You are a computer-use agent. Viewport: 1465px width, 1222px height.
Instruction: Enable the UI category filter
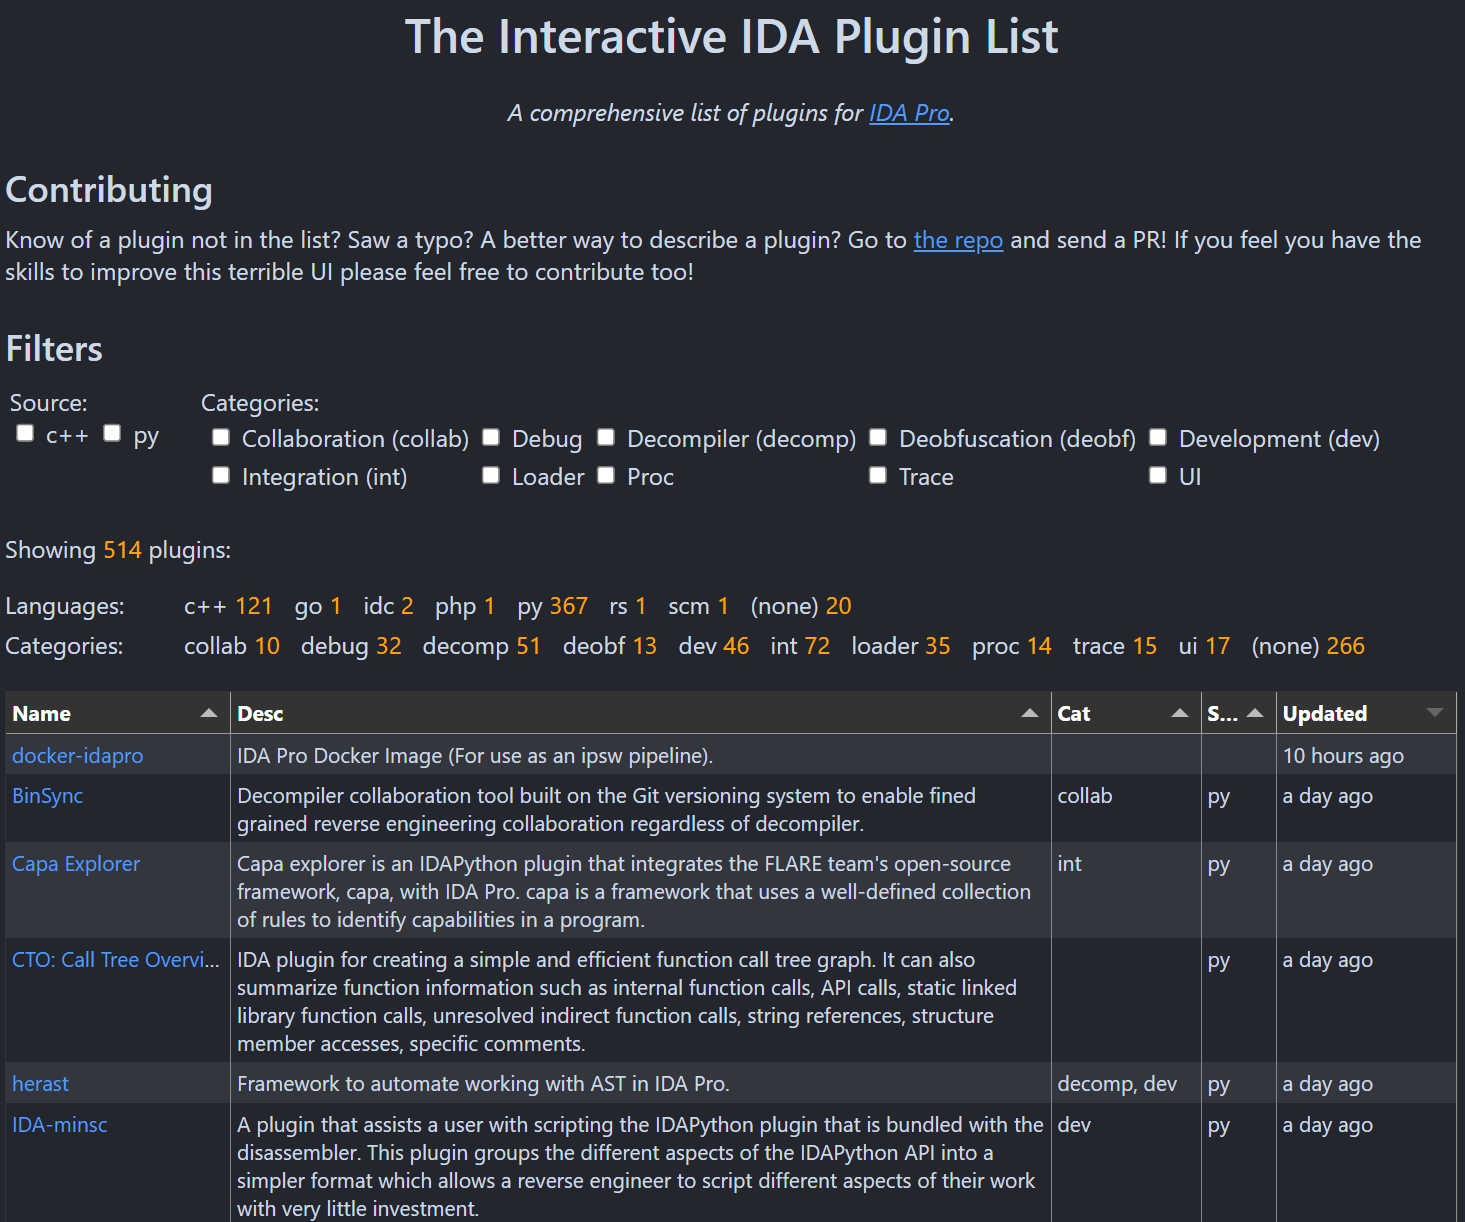(1158, 475)
